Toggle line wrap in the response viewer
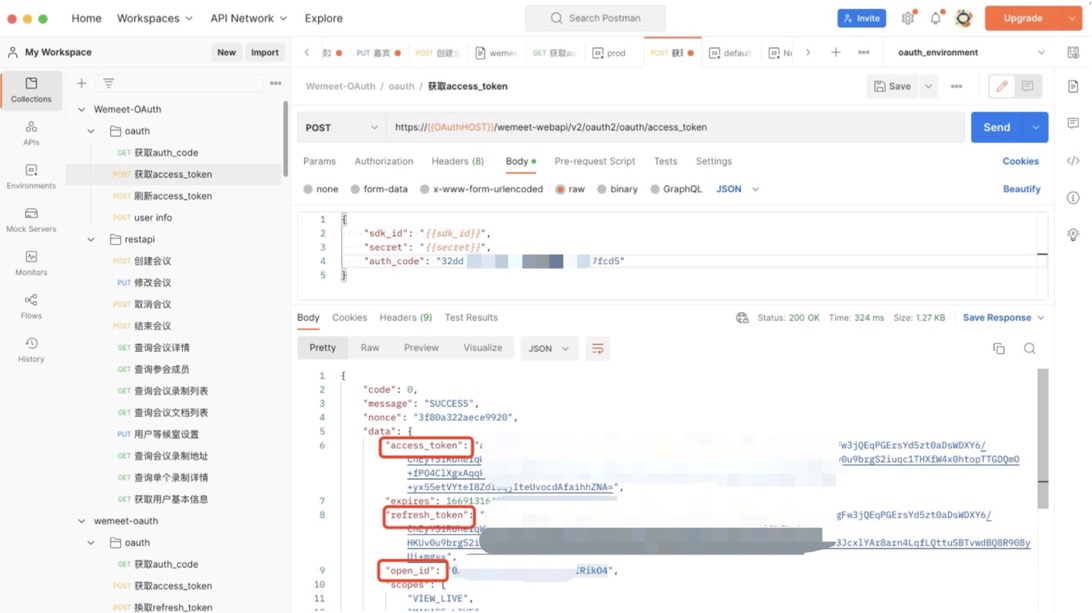This screenshot has width=1092, height=613. (598, 348)
